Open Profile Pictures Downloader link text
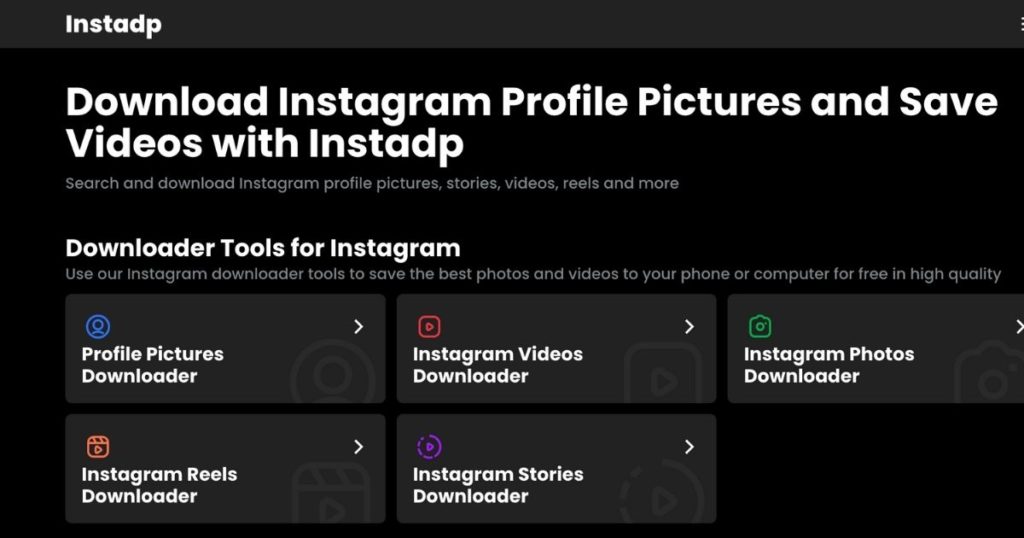 (152, 365)
